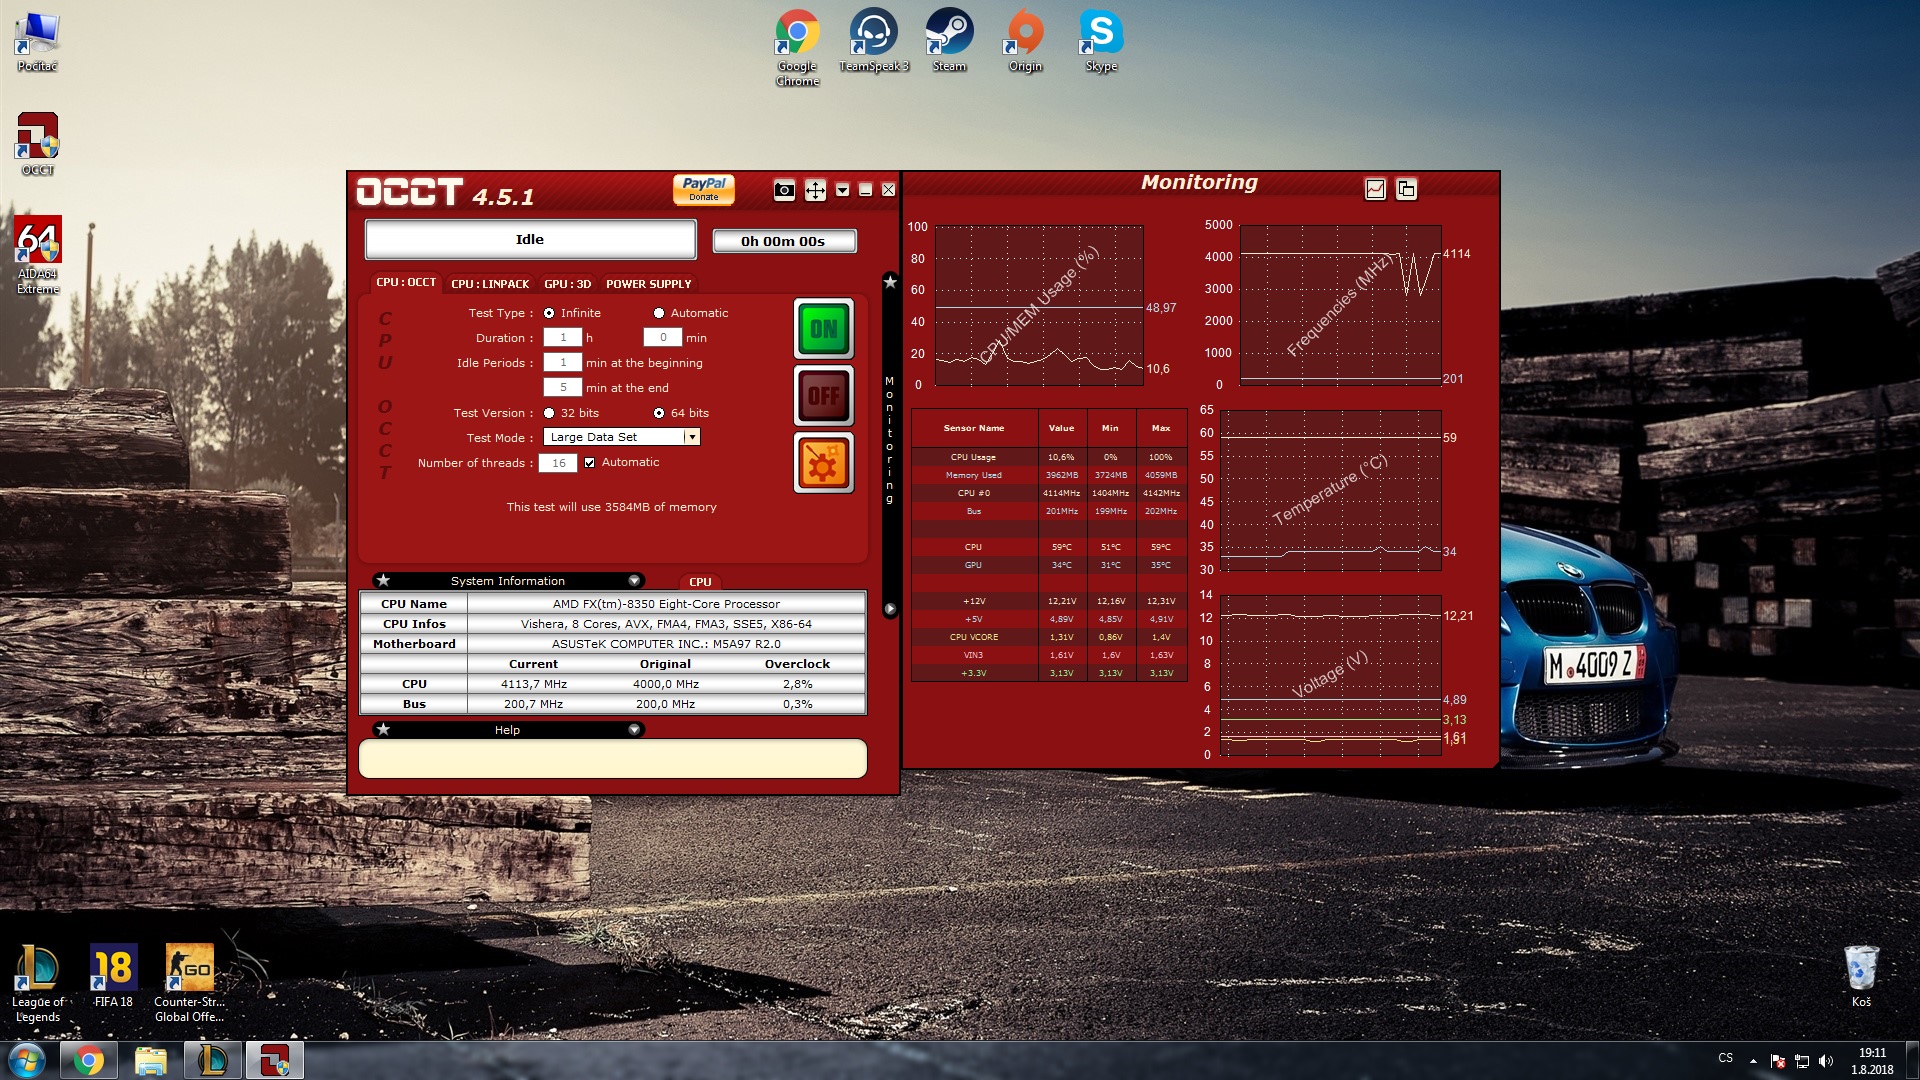Click the screenshot camera icon in OCCT
The image size is (1920, 1080).
coord(784,190)
